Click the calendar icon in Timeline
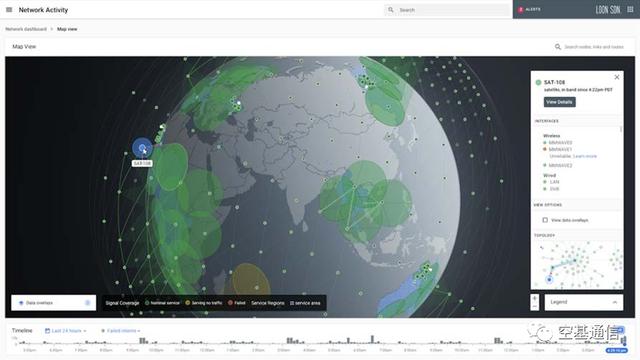 coord(47,331)
